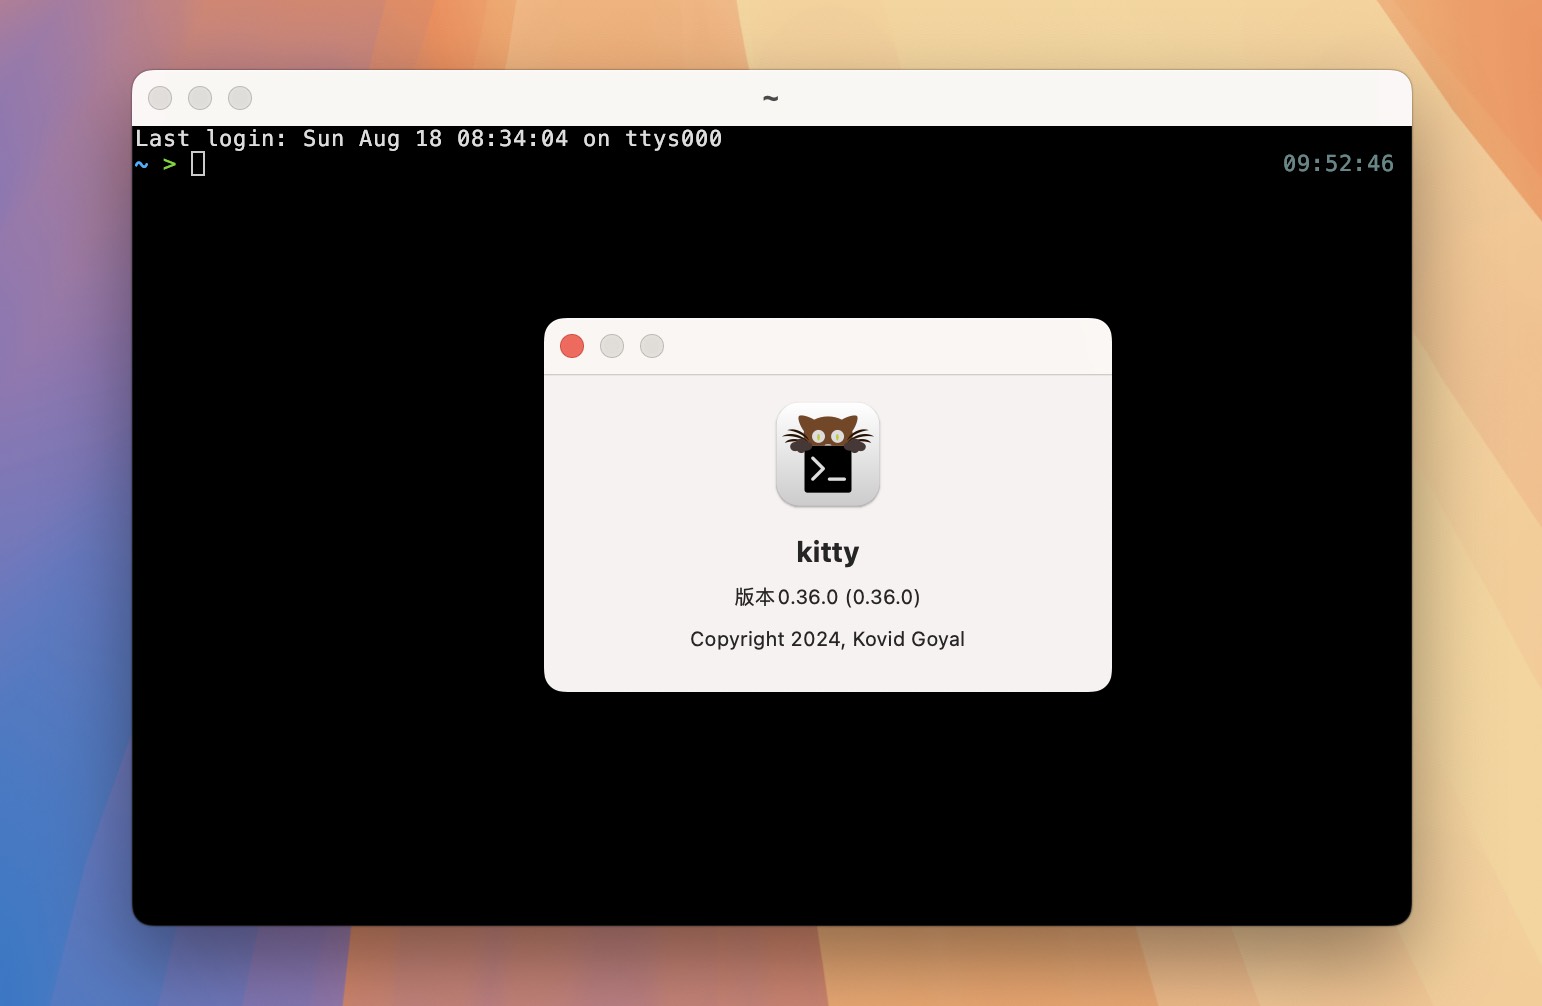
Task: Click the tilde title of the terminal window
Action: 771,98
